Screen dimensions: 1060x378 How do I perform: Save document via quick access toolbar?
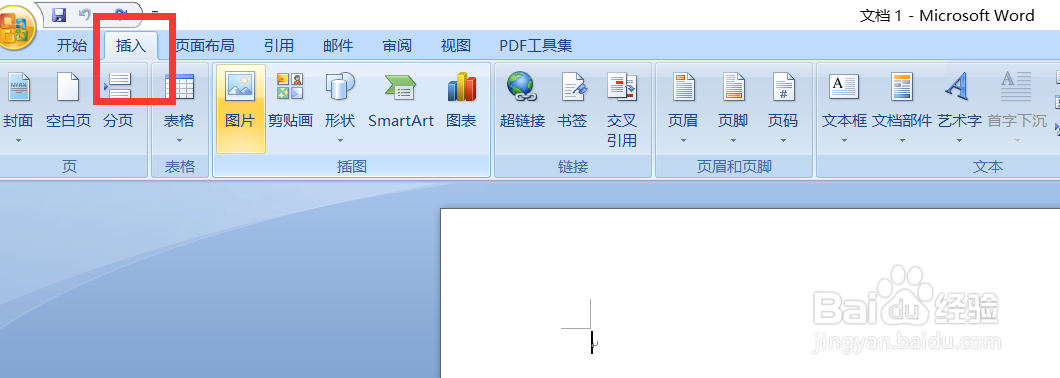click(59, 14)
